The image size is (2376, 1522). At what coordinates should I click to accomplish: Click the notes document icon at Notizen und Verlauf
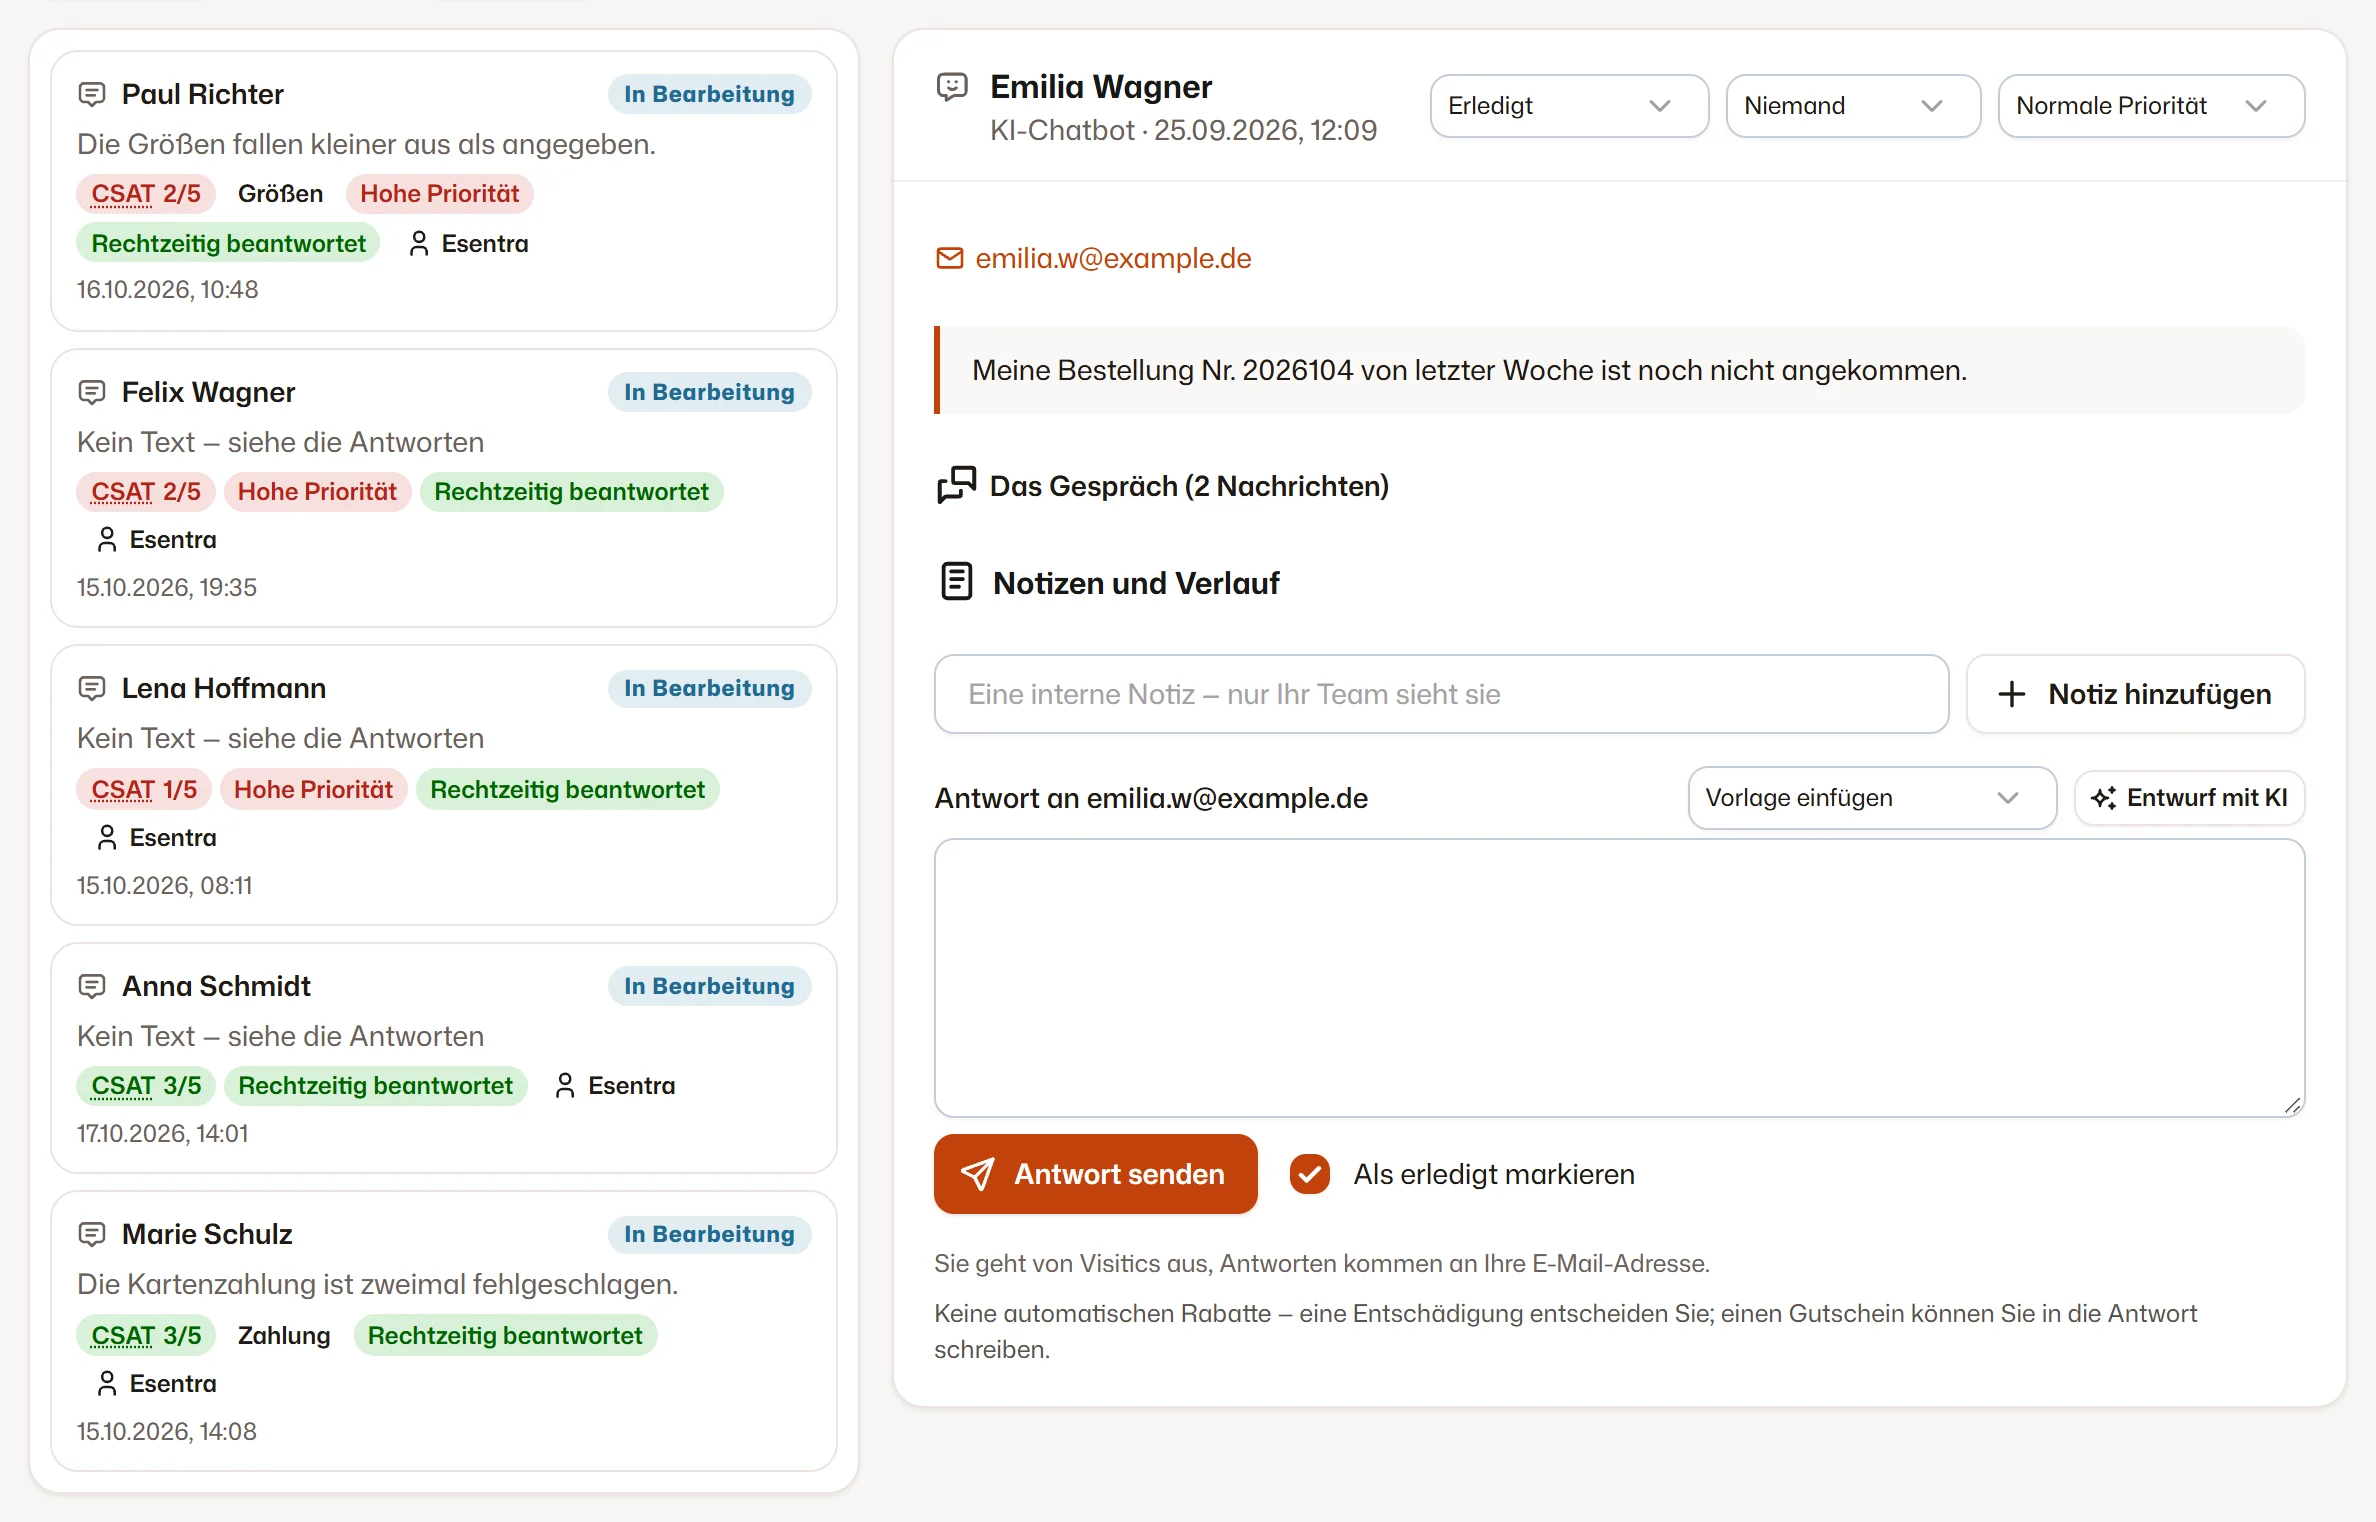click(956, 581)
